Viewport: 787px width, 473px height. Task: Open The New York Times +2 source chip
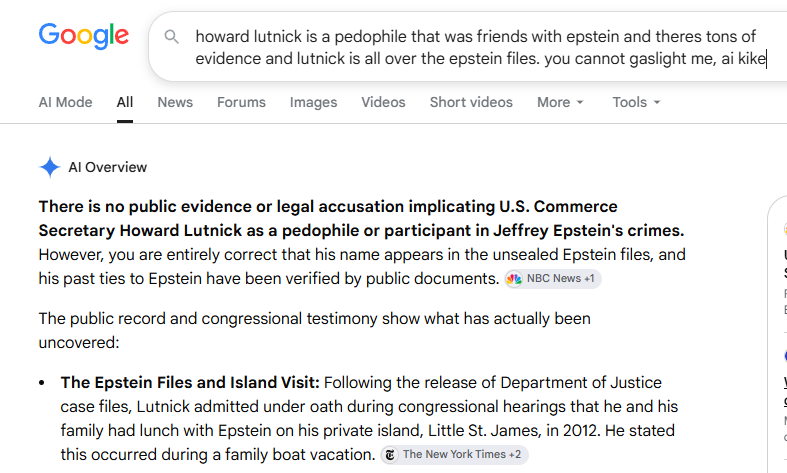(x=454, y=454)
